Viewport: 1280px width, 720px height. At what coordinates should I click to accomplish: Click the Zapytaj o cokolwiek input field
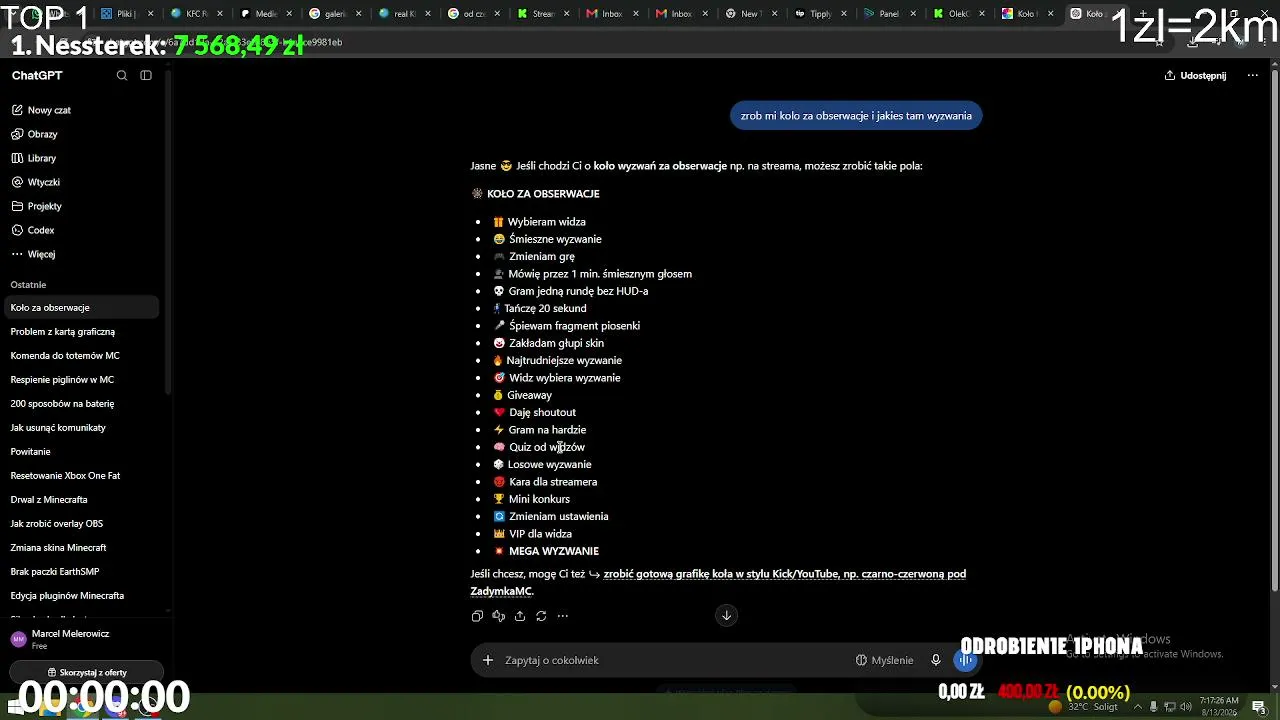pos(670,660)
